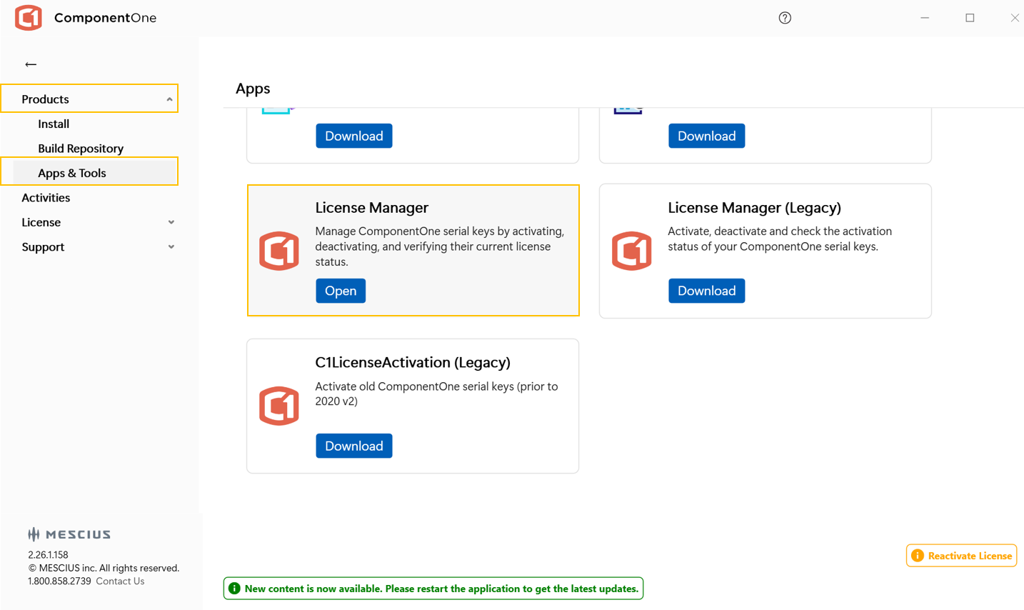This screenshot has width=1024, height=610.
Task: Click the License Manager (Legacy) card icon
Action: pyautogui.click(x=632, y=251)
